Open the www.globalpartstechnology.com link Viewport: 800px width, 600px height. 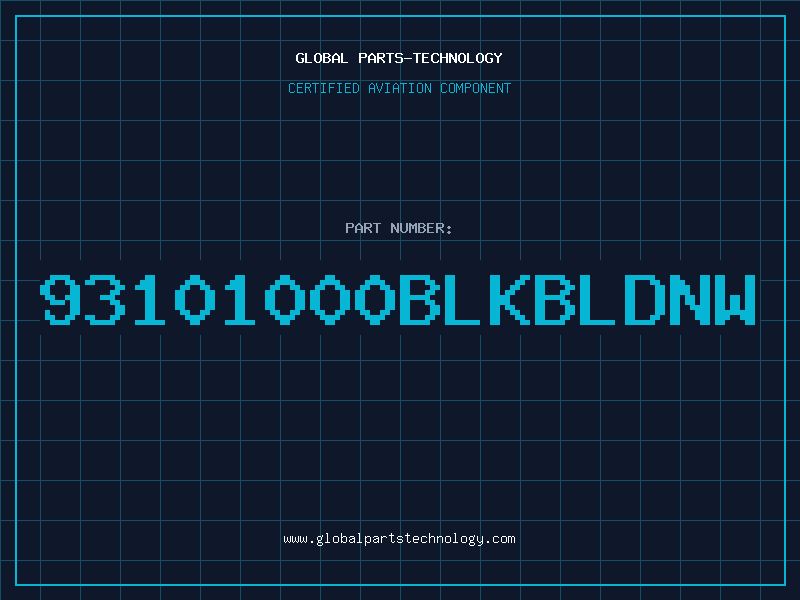pos(399,539)
